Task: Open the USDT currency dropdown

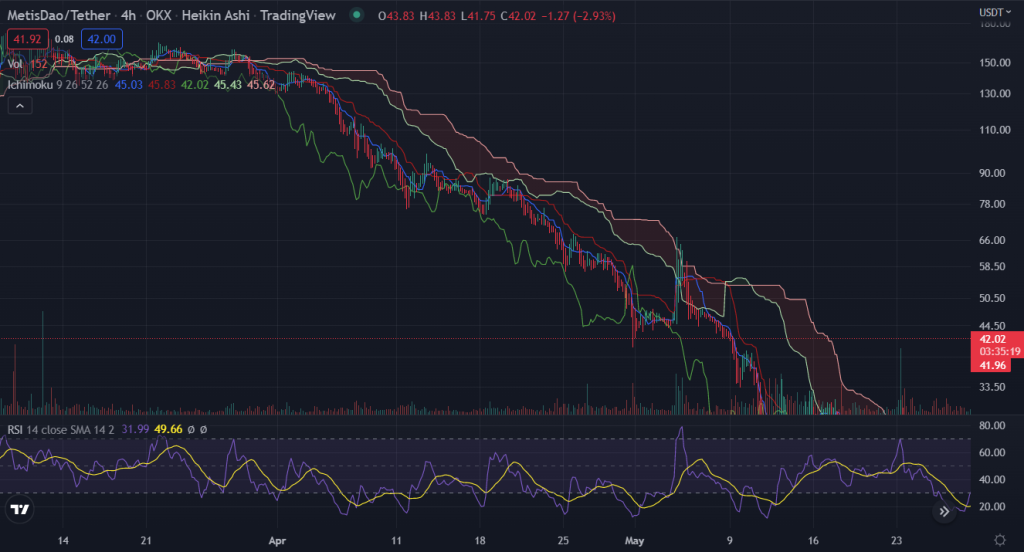Action: click(x=995, y=12)
